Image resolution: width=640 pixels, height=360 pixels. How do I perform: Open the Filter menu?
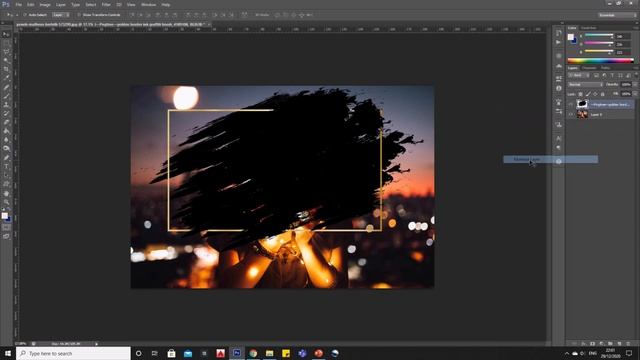point(106,4)
